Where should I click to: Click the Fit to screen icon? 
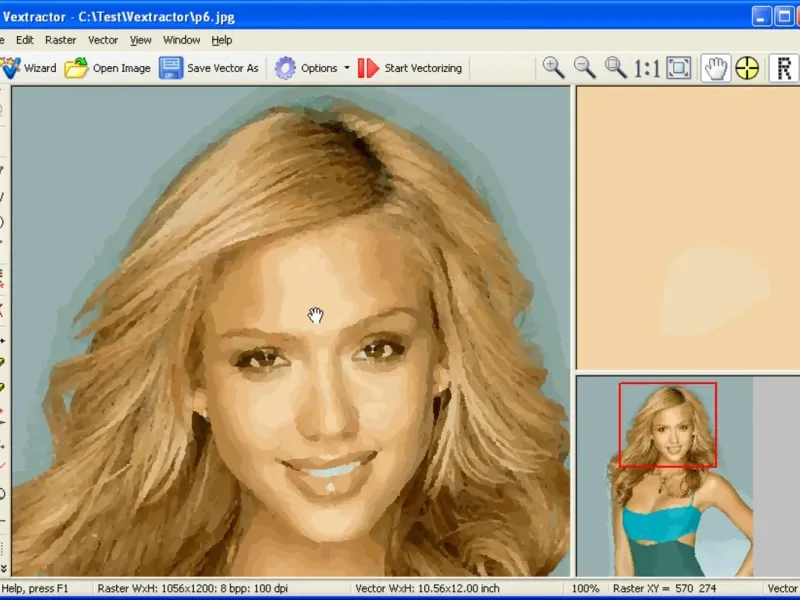(679, 68)
